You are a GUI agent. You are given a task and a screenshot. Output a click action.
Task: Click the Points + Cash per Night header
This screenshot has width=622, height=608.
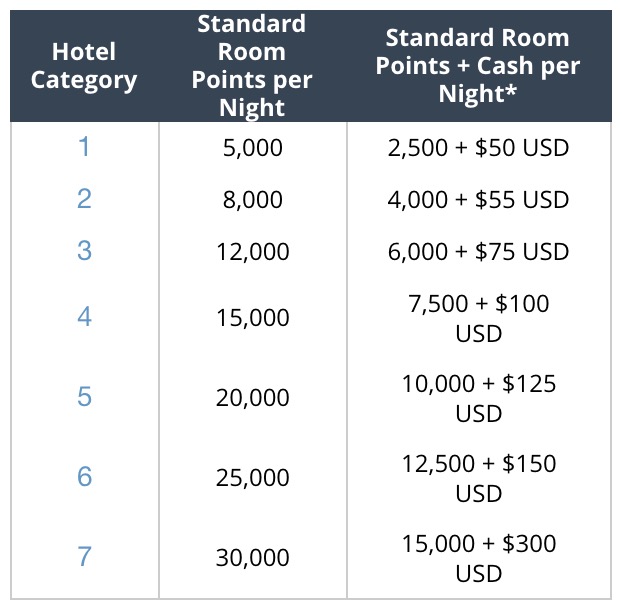coord(478,66)
